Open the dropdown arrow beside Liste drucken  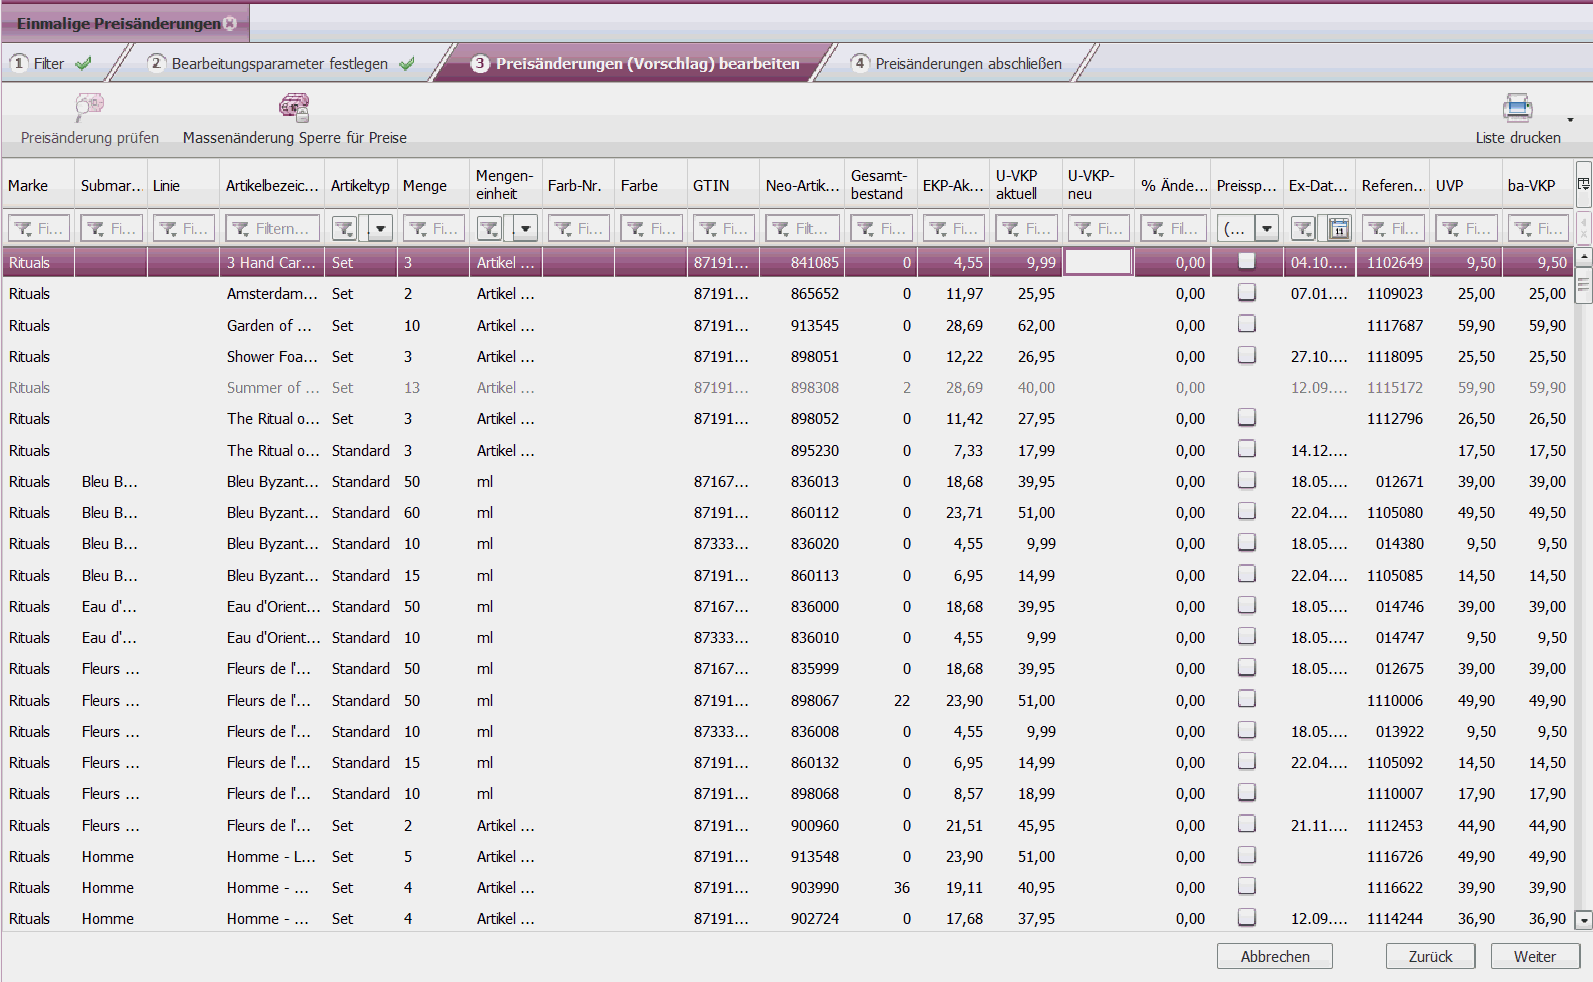click(1570, 120)
